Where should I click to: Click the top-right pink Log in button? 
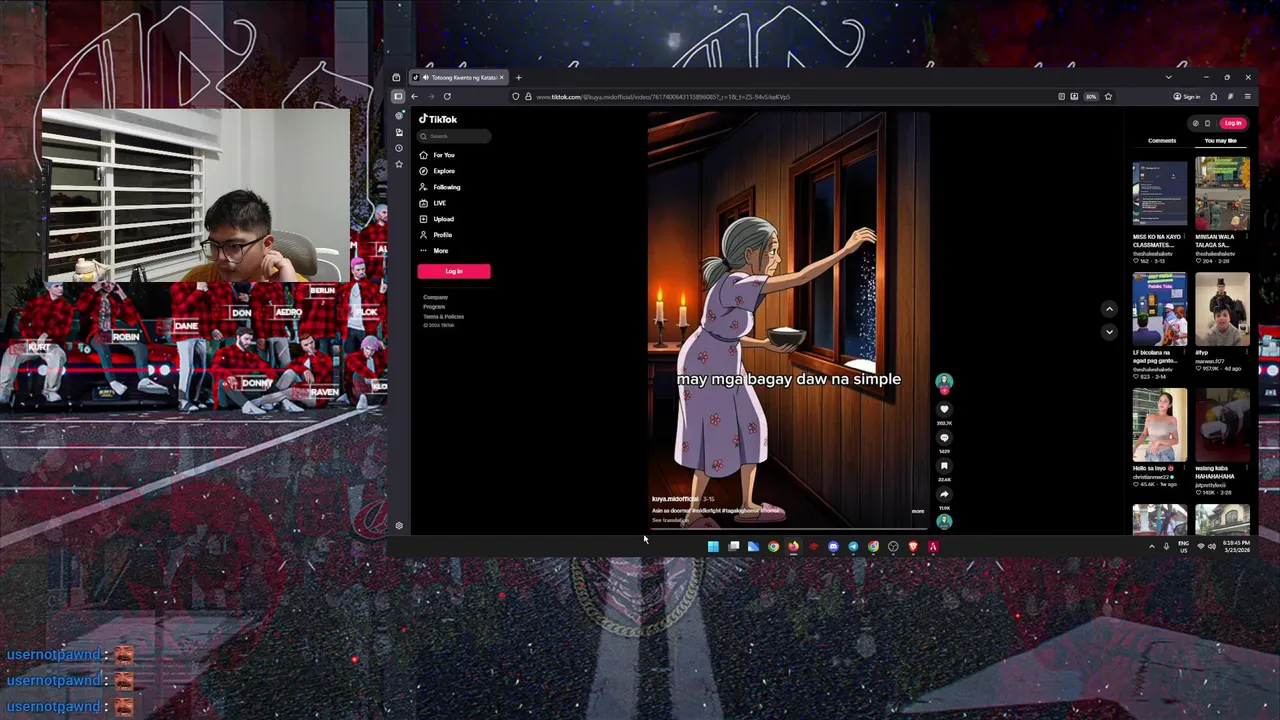click(1233, 123)
